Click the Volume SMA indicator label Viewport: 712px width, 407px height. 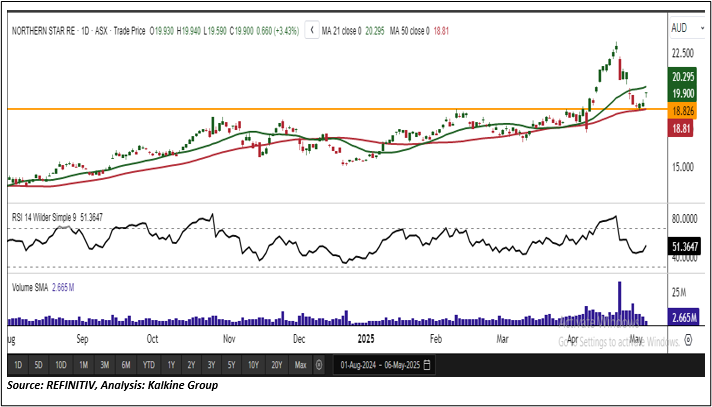pyautogui.click(x=30, y=286)
